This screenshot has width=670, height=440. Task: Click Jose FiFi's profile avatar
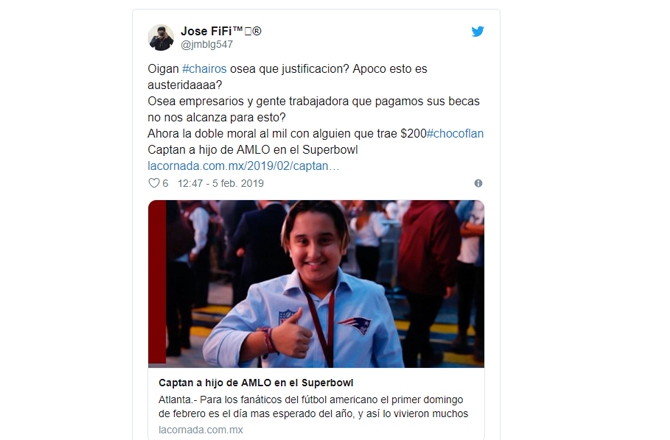pos(161,38)
